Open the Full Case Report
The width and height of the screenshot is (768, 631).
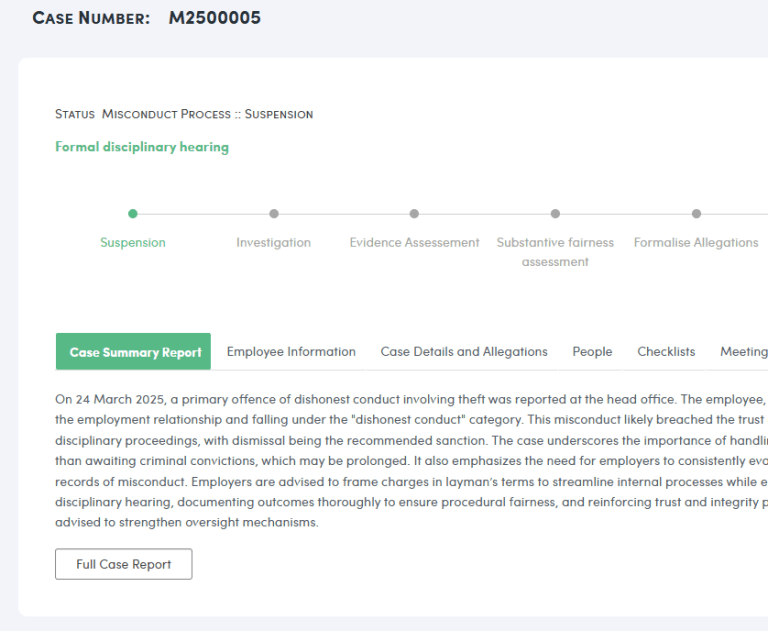tap(123, 564)
